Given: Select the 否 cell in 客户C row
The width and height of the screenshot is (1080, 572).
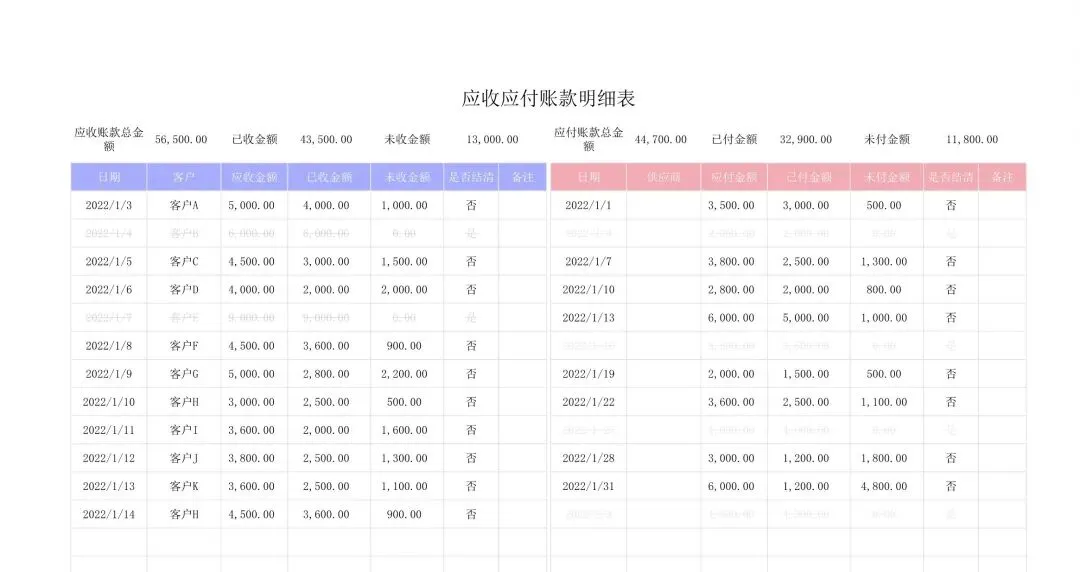Looking at the screenshot, I should point(471,262).
